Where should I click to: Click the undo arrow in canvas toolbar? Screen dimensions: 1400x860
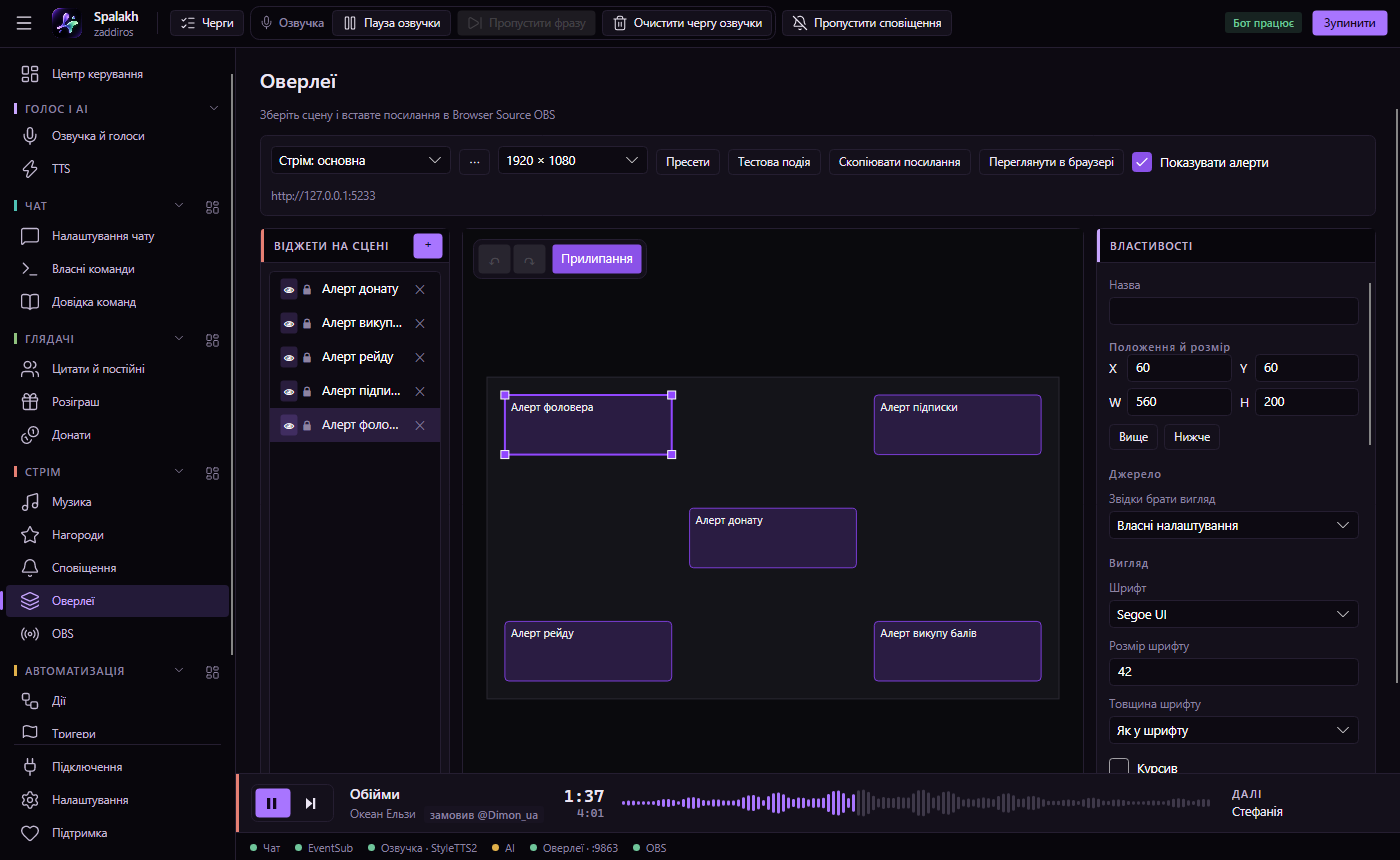tap(494, 260)
